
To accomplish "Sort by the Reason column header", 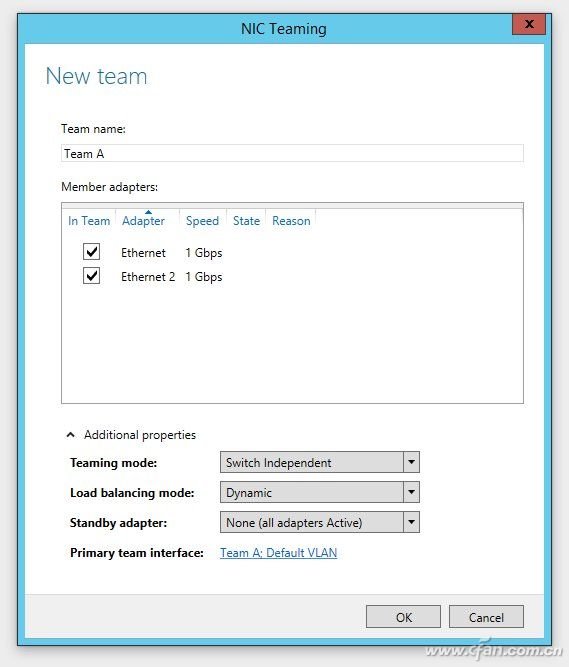I will pyautogui.click(x=291, y=221).
